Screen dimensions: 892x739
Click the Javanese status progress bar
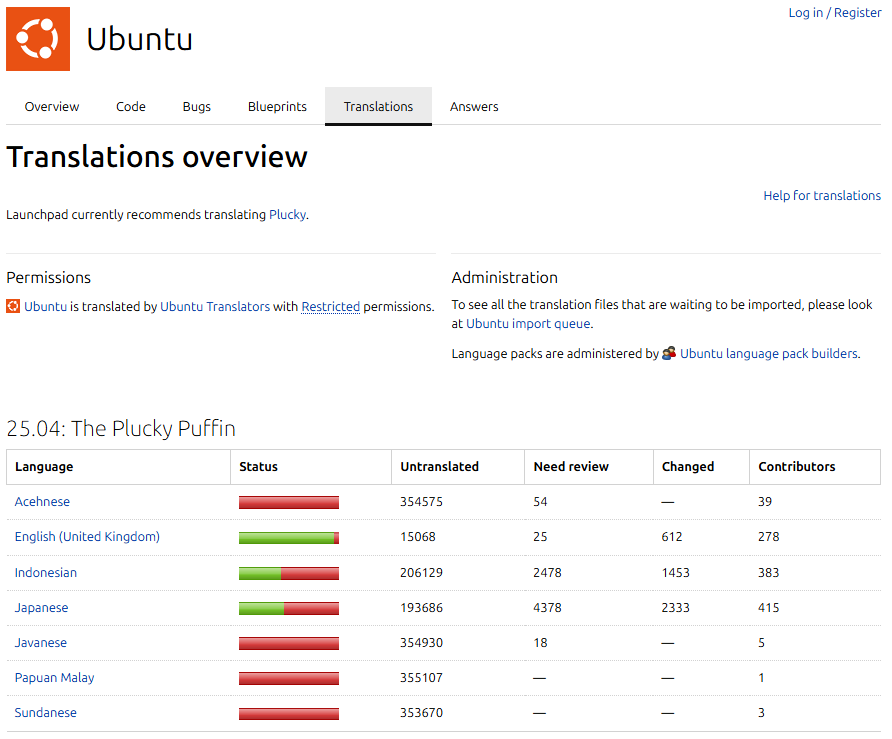click(x=289, y=643)
